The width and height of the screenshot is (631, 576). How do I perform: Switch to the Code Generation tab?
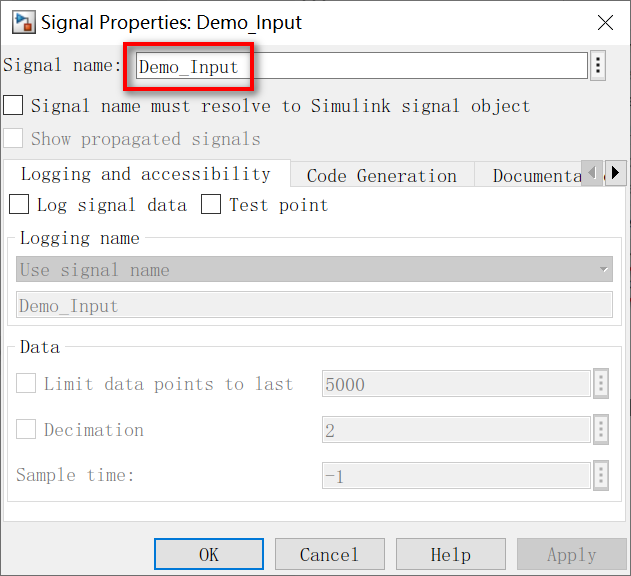coord(382,175)
